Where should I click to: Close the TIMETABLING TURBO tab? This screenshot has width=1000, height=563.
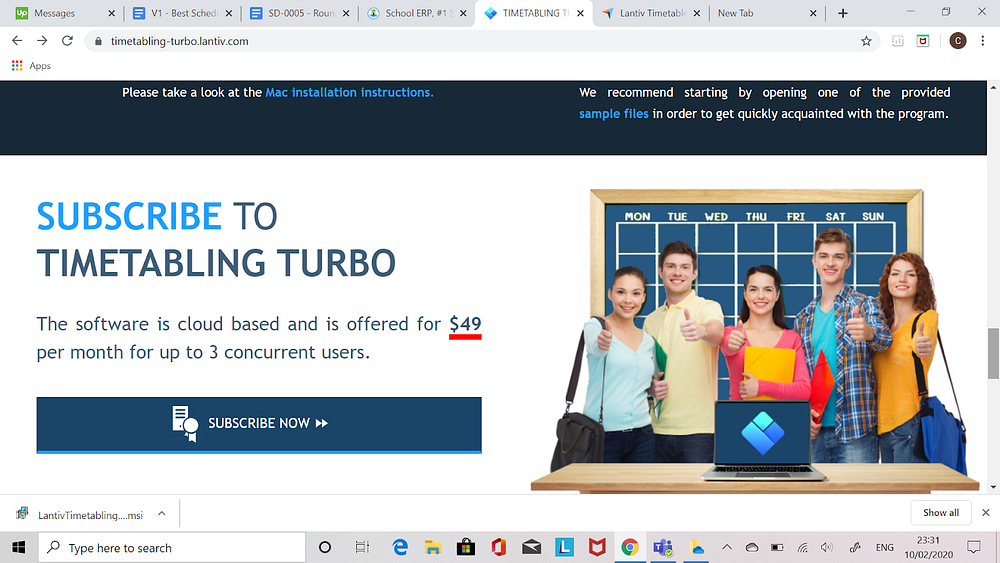pos(580,13)
